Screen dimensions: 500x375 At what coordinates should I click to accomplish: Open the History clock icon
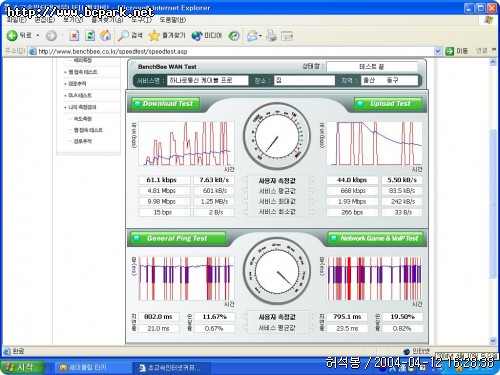234,36
